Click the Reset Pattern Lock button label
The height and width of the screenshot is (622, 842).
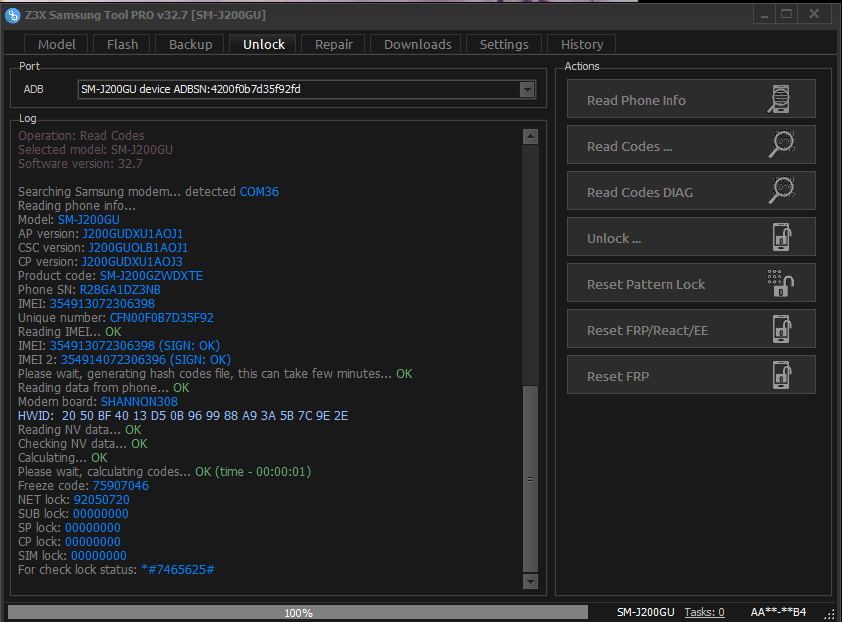(x=645, y=285)
